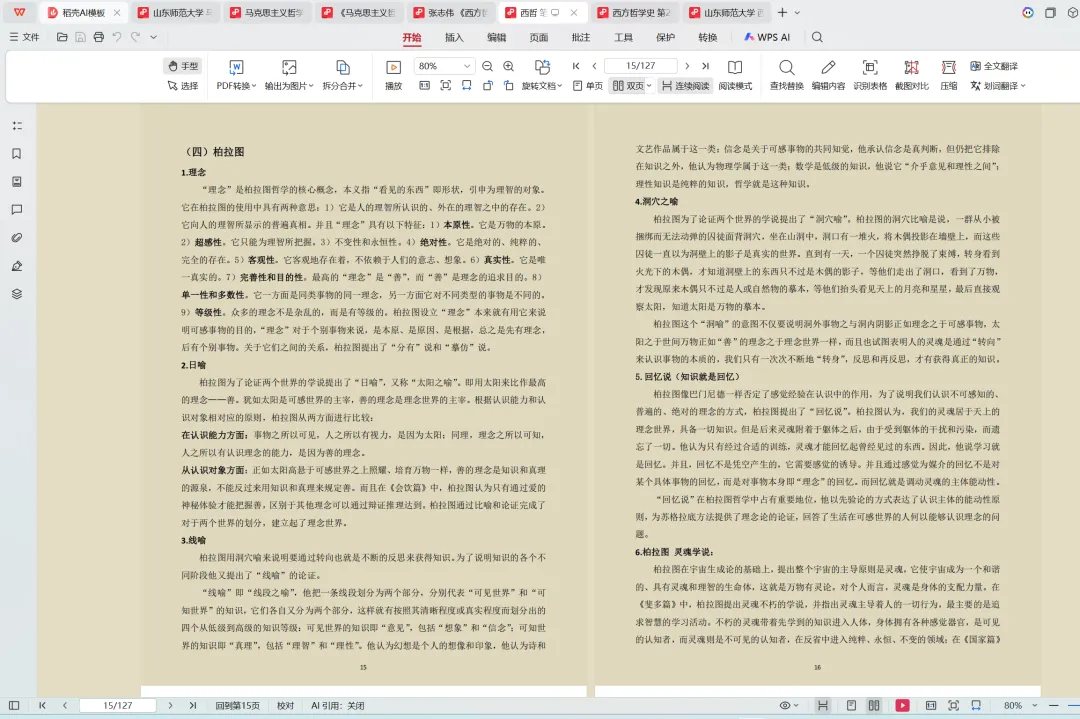Screen dimensions: 1080x719
Task: Open the quick access toolbar customize arrow
Action: [154, 37]
